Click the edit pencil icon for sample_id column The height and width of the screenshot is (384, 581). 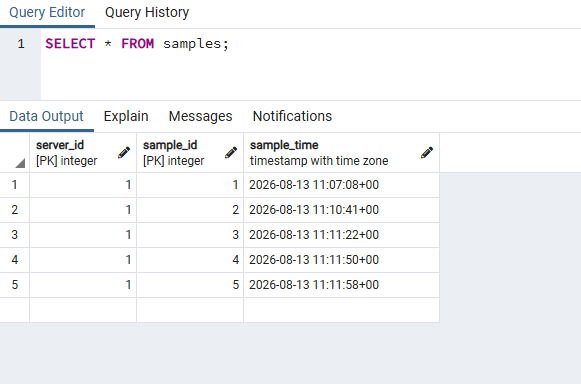click(231, 152)
